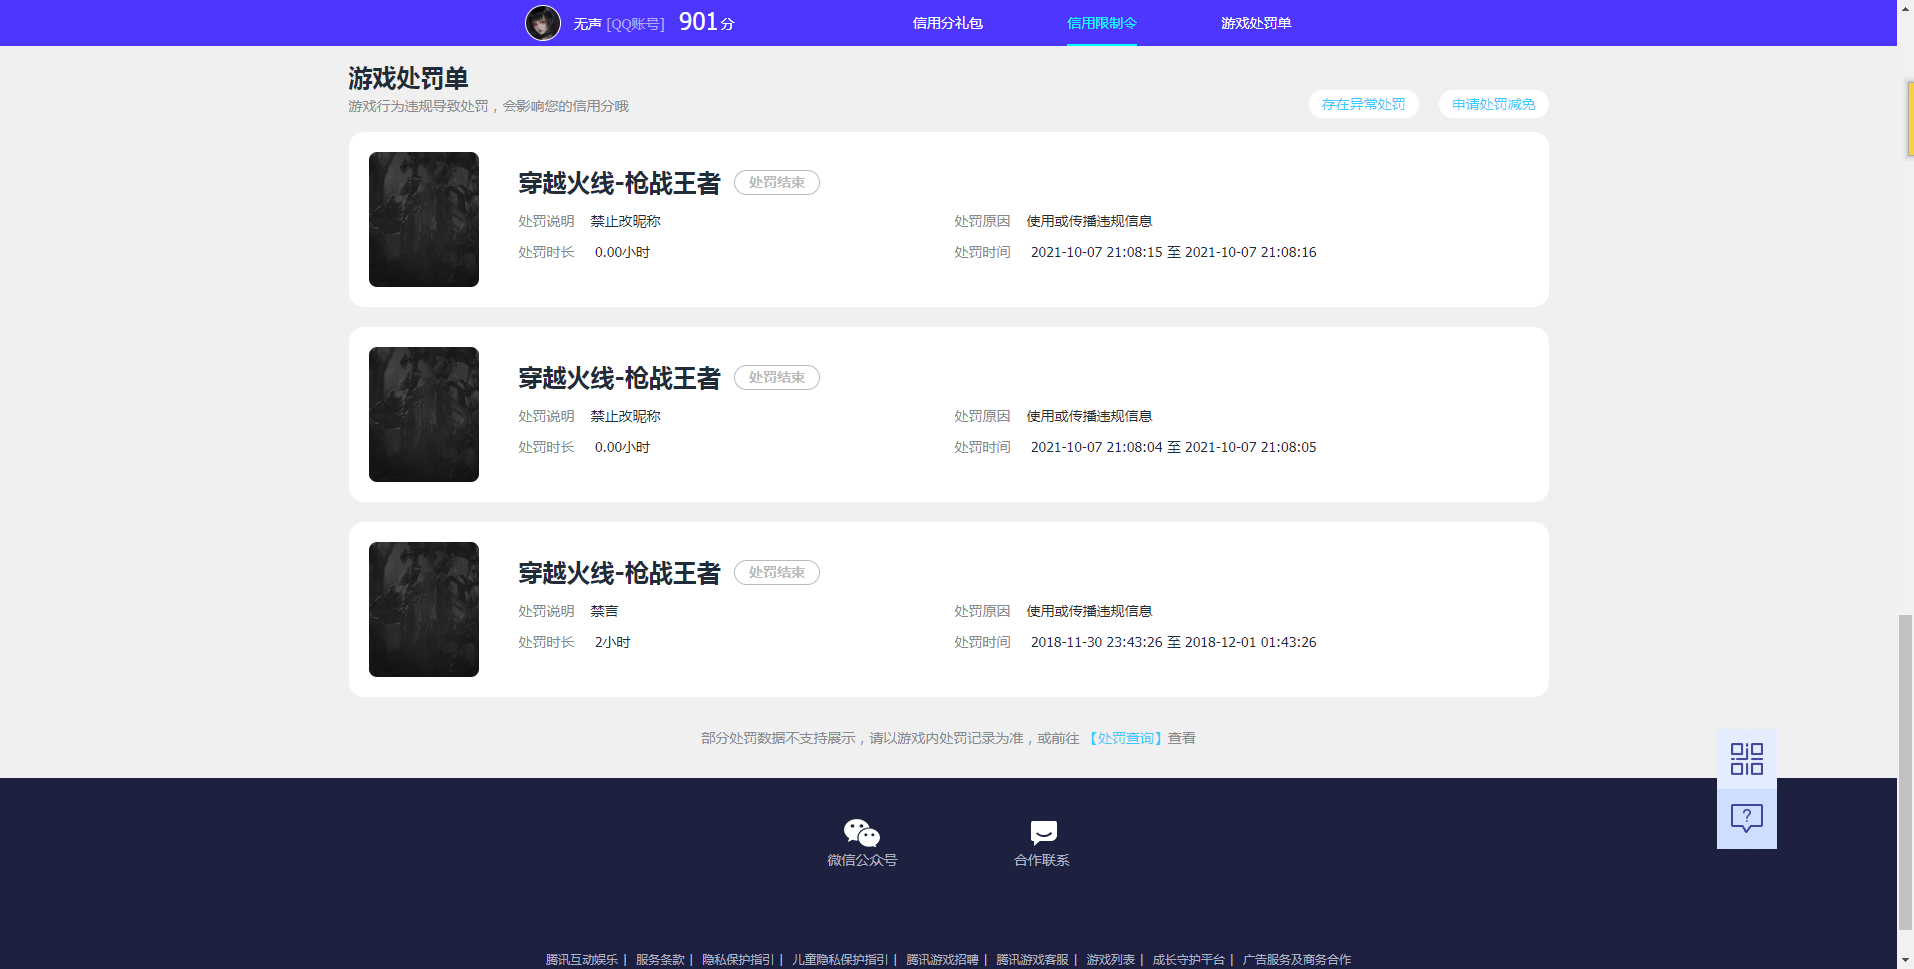The width and height of the screenshot is (1914, 969).
Task: Click the 2小时 penalty duration value
Action: 612,642
